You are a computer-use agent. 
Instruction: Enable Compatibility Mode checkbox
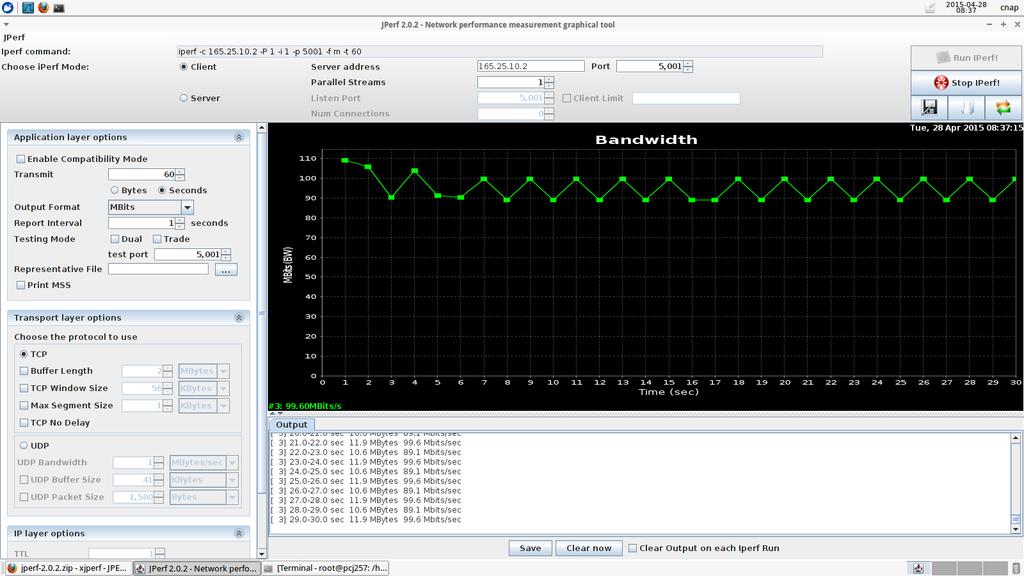(20, 159)
